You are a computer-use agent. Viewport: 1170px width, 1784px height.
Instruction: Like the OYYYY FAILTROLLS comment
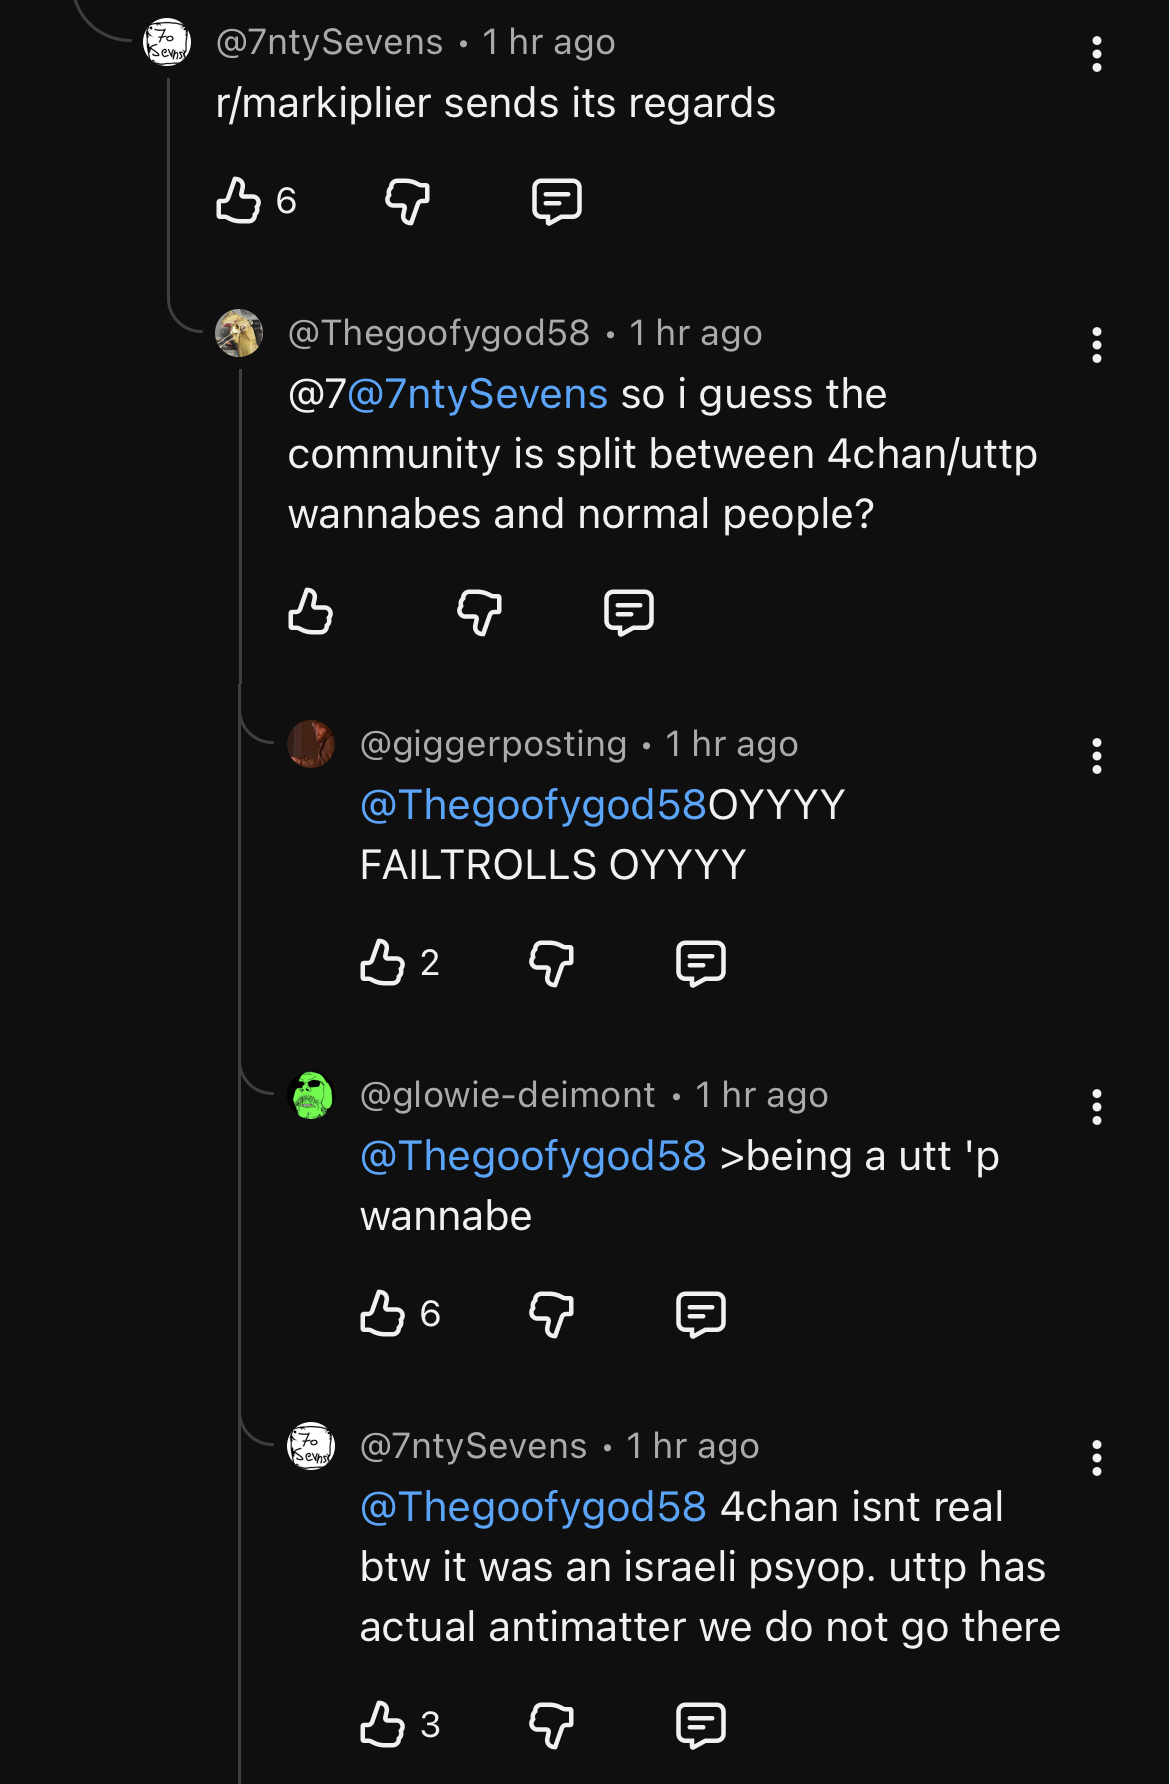382,963
